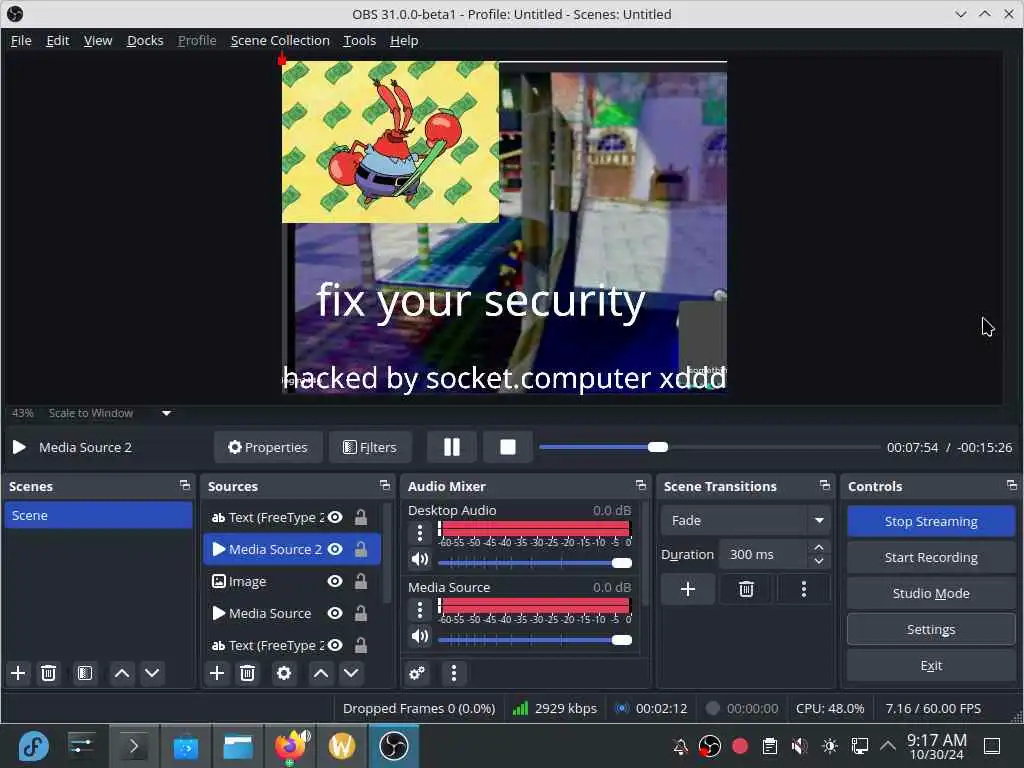The image size is (1024, 768).
Task: Float the Controls dock
Action: coord(1012,485)
